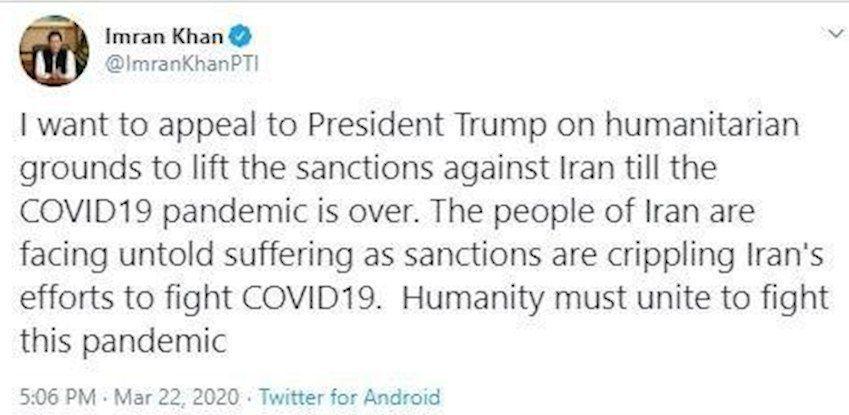The image size is (849, 415).
Task: Open the Twitter for Android link
Action: coord(349,397)
